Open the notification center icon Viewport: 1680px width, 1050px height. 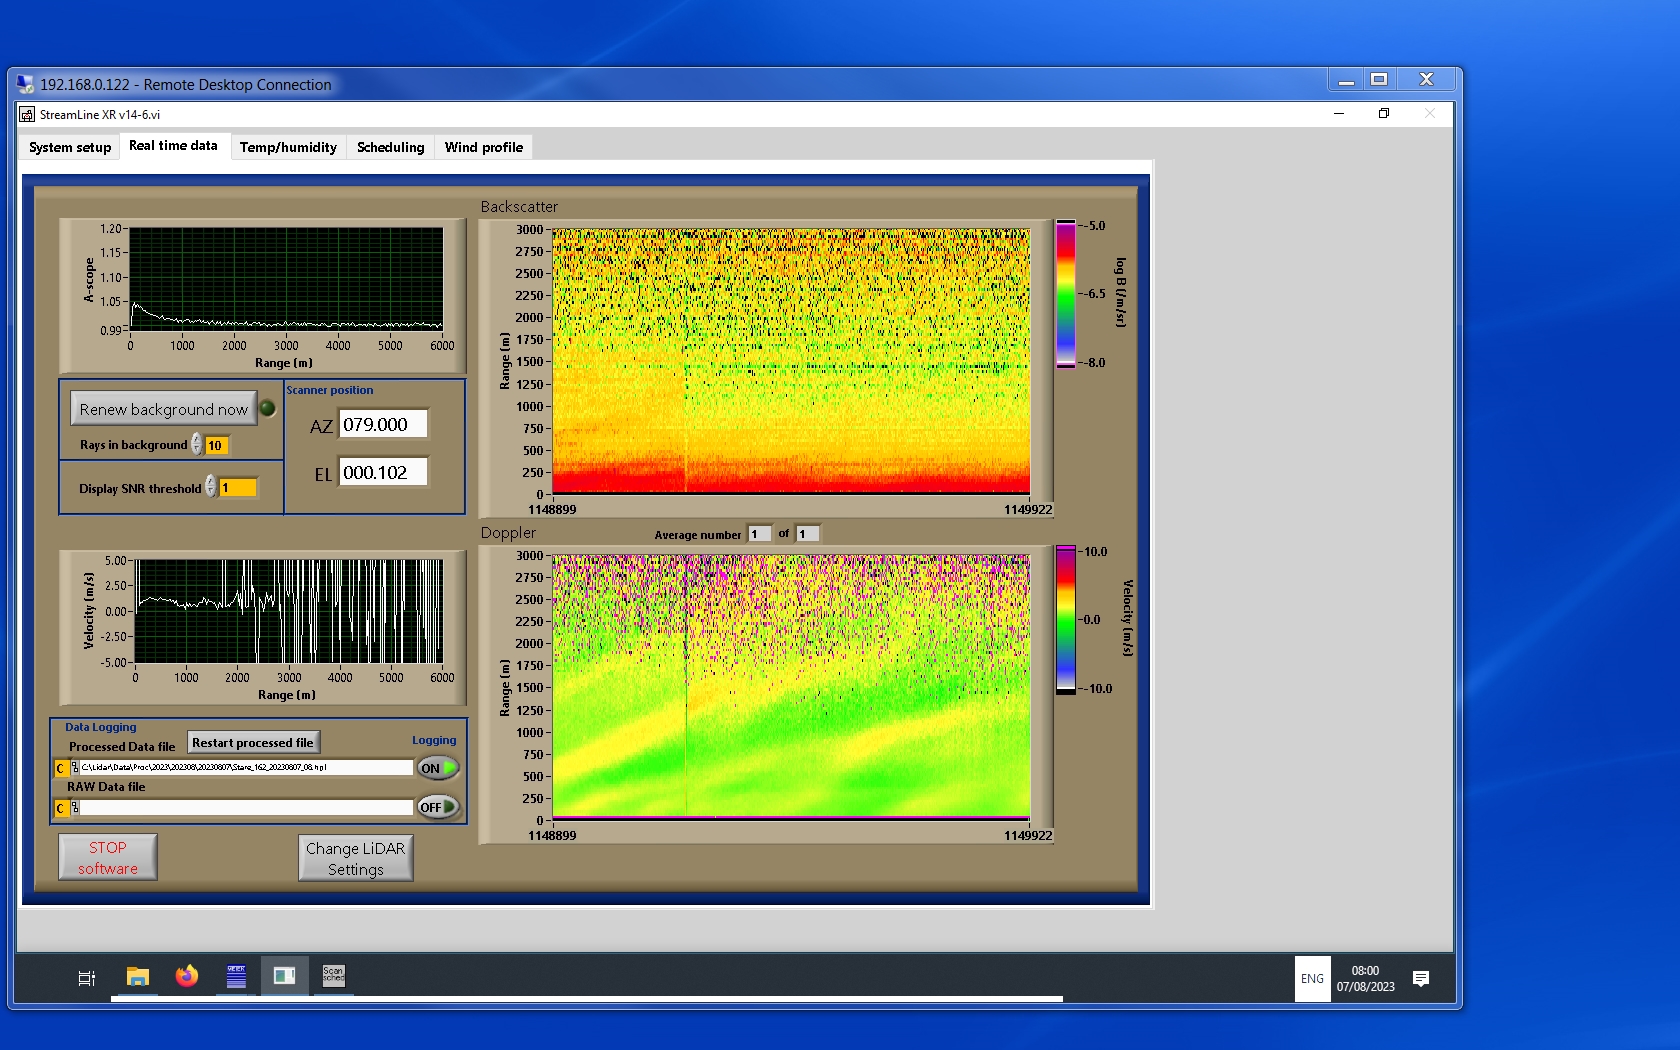point(1420,978)
